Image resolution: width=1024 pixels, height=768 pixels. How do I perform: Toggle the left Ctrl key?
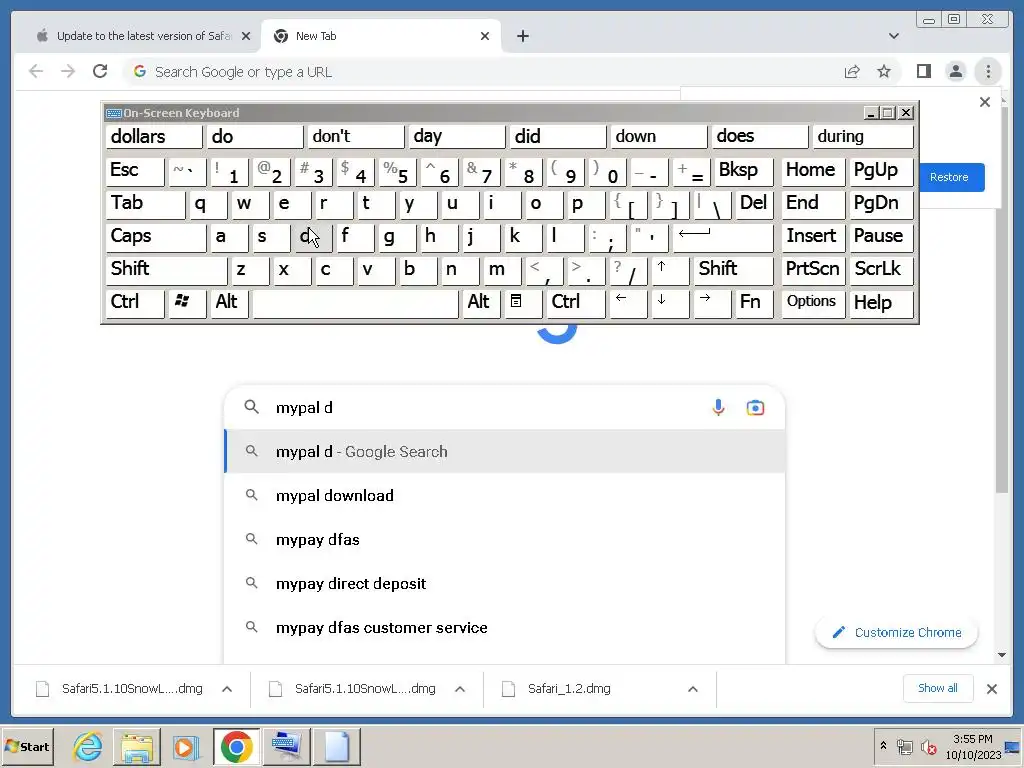click(135, 303)
